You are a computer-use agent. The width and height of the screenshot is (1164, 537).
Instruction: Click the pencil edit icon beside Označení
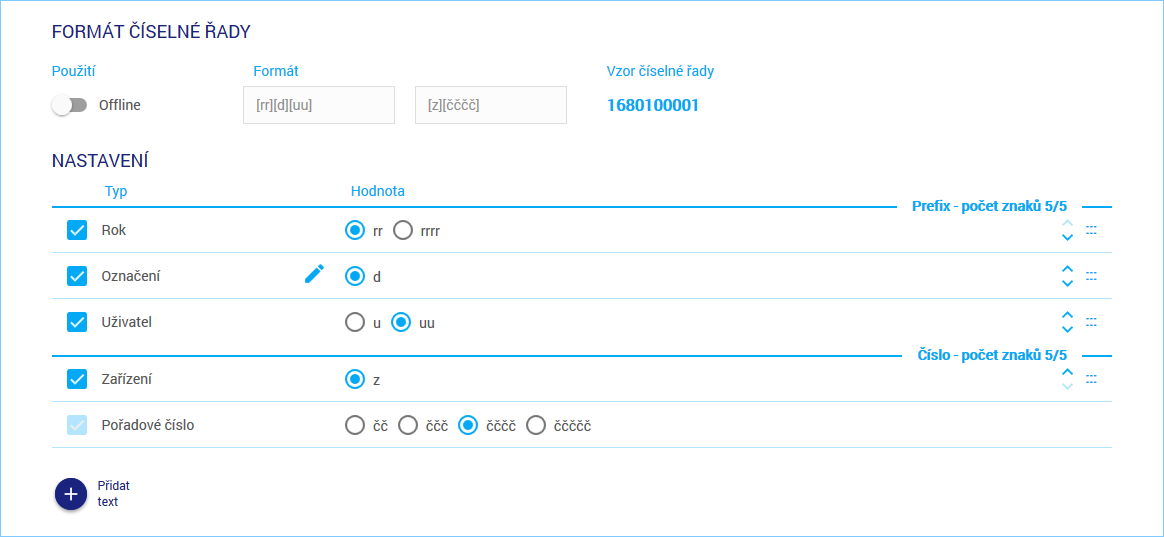[315, 274]
